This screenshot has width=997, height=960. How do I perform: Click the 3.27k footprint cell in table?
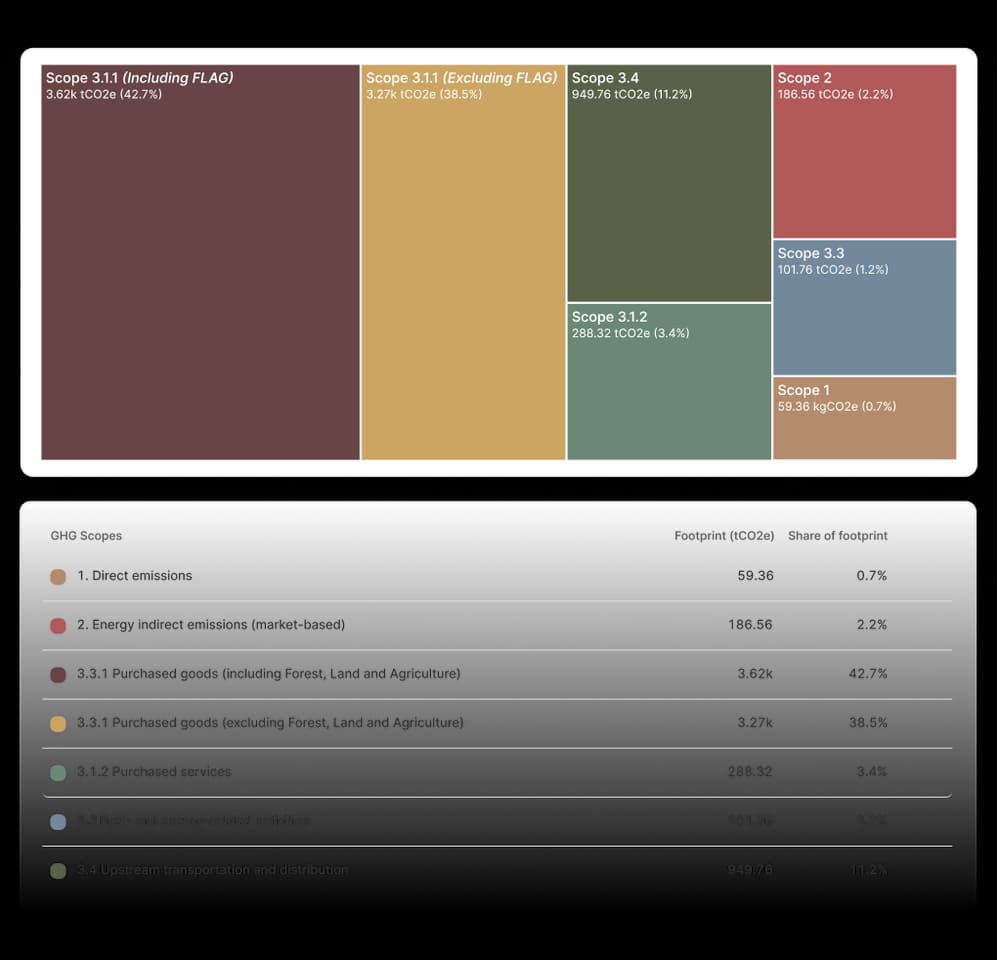tap(755, 722)
